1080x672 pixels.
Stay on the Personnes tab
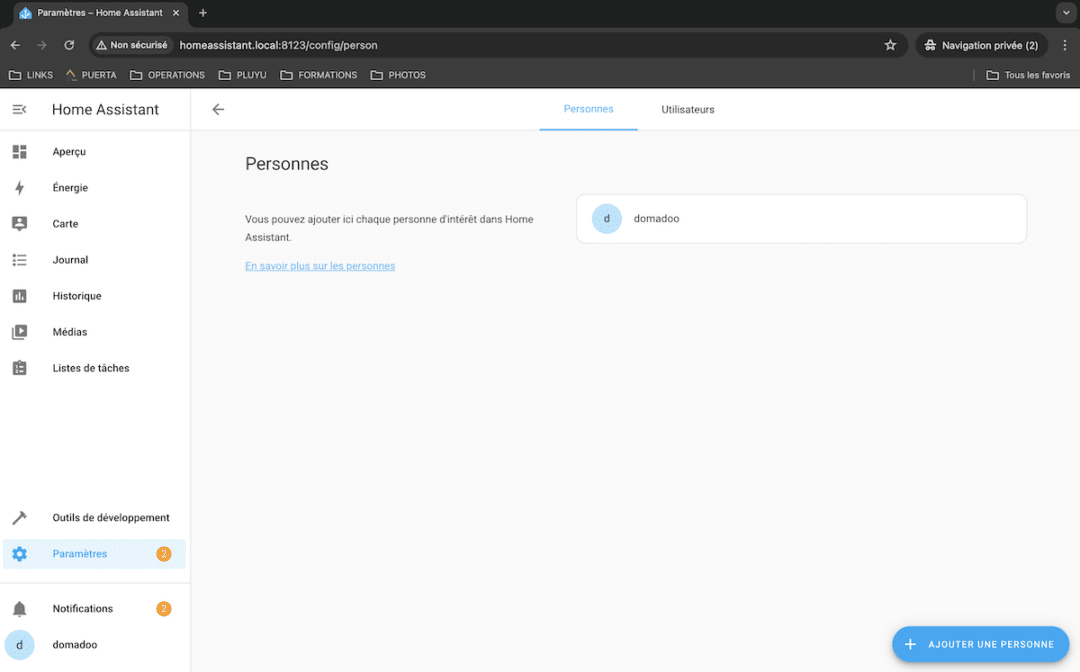click(x=588, y=110)
